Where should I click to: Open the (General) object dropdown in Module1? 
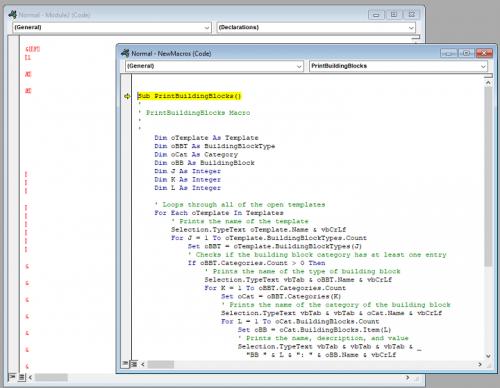(207, 28)
